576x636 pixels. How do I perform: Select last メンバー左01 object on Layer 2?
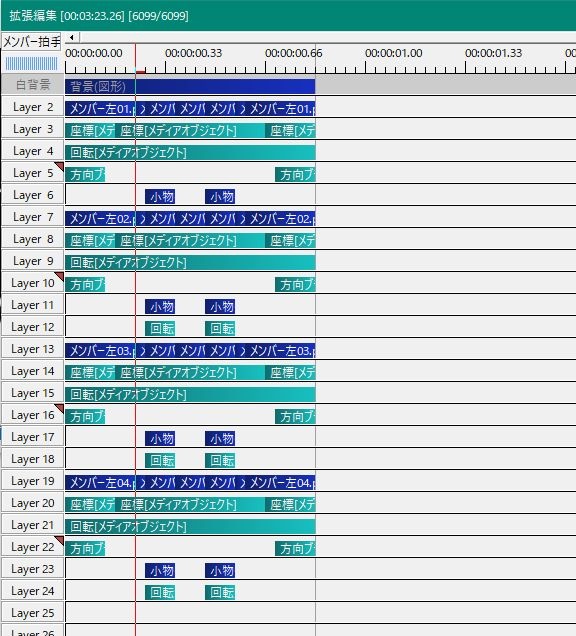[x=282, y=109]
